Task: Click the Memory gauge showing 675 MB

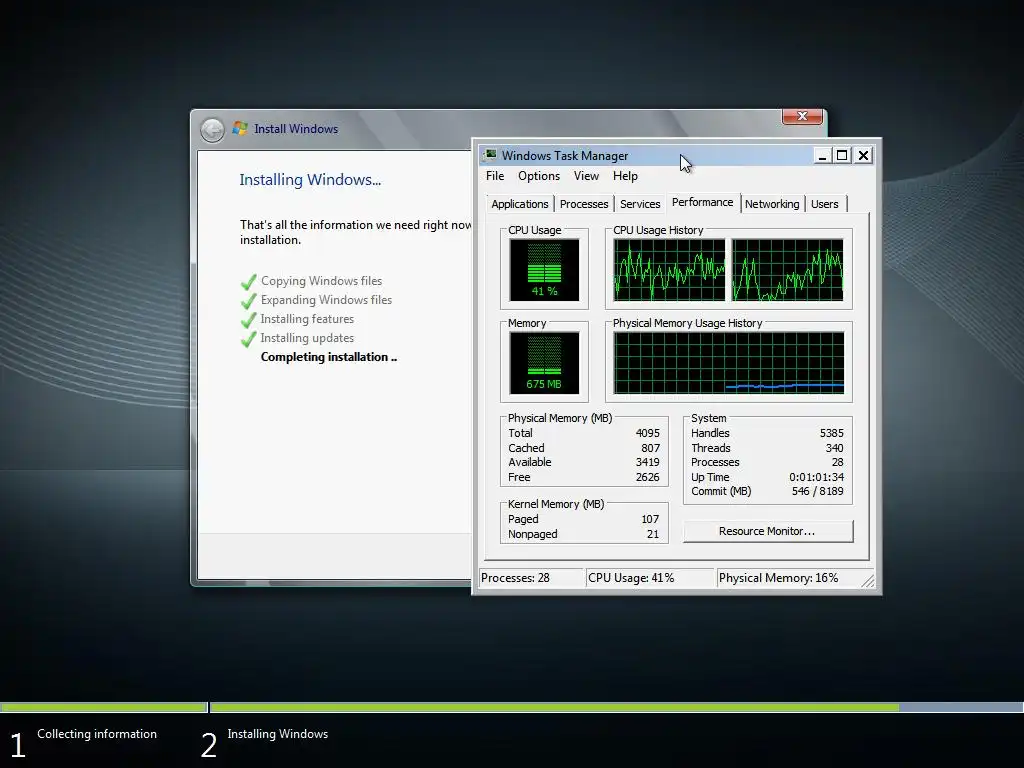Action: (544, 362)
